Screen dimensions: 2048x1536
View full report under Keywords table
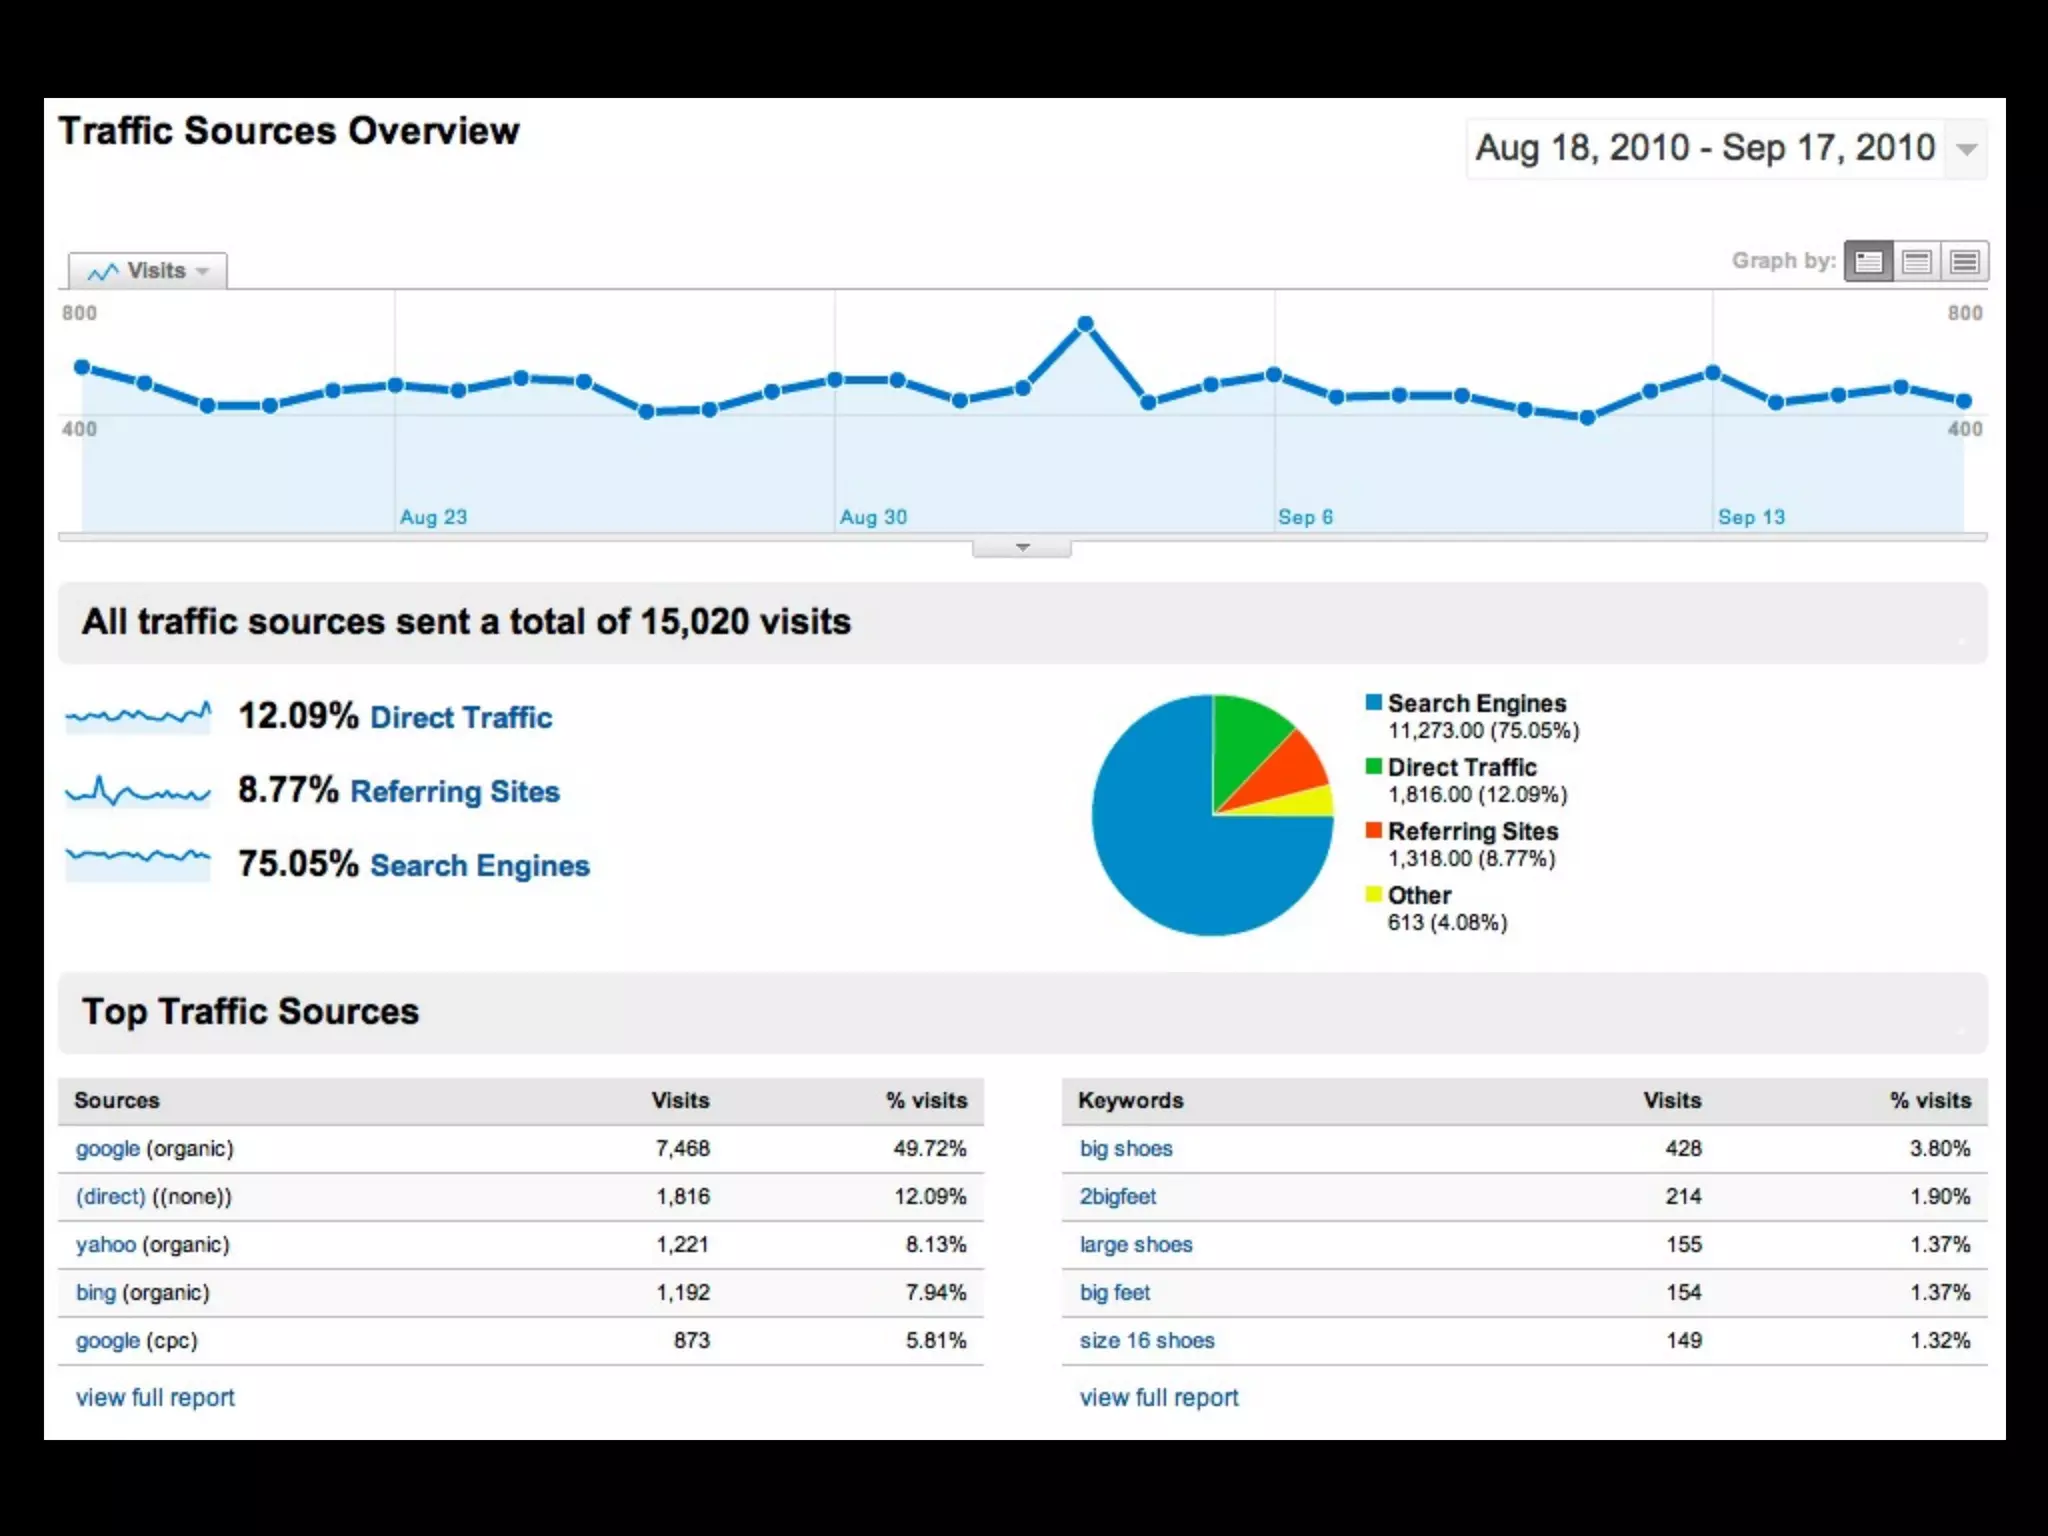click(1158, 1398)
